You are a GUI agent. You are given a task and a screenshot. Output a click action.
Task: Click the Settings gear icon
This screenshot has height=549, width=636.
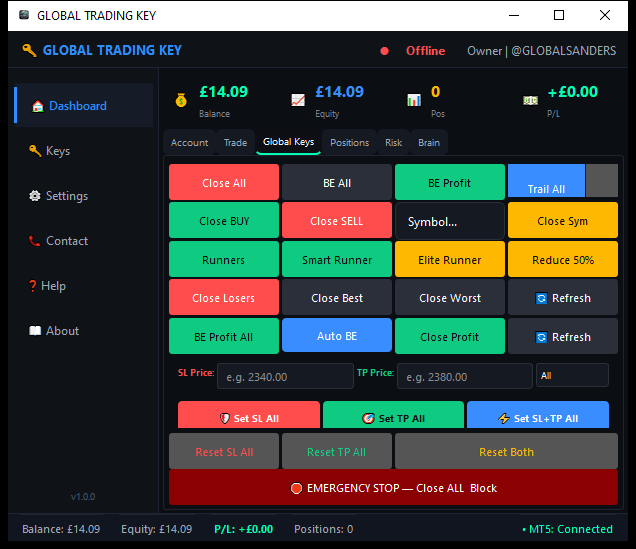coord(35,196)
